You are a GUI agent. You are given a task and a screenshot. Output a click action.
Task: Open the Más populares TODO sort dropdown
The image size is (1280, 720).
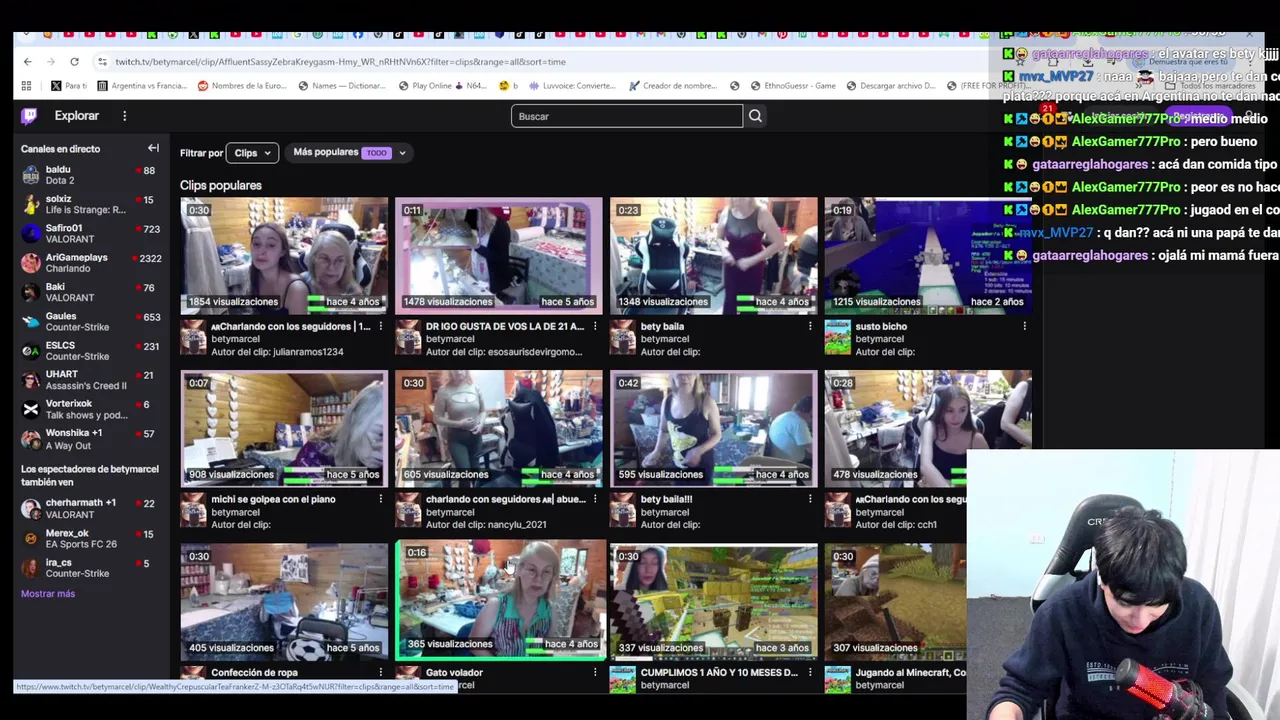click(349, 153)
